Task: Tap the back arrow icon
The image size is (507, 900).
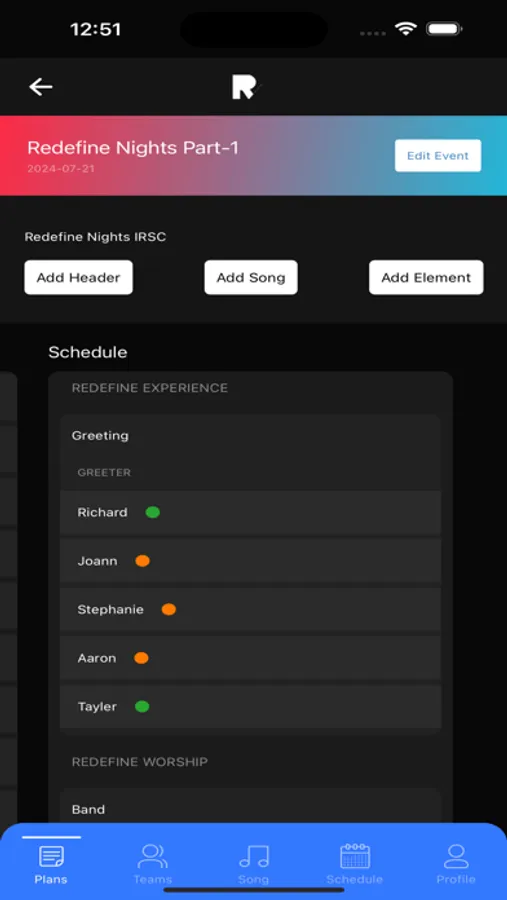Action: (x=41, y=87)
